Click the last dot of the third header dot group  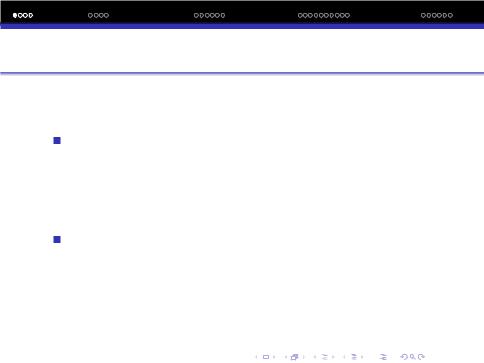[223, 15]
